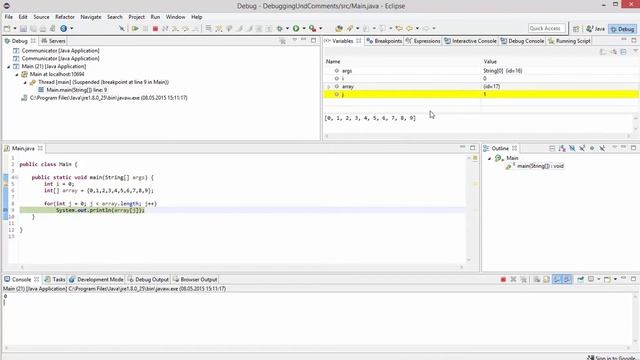Switch to the Interactive Console tab
Viewport: 640px width, 360px height.
coord(470,41)
